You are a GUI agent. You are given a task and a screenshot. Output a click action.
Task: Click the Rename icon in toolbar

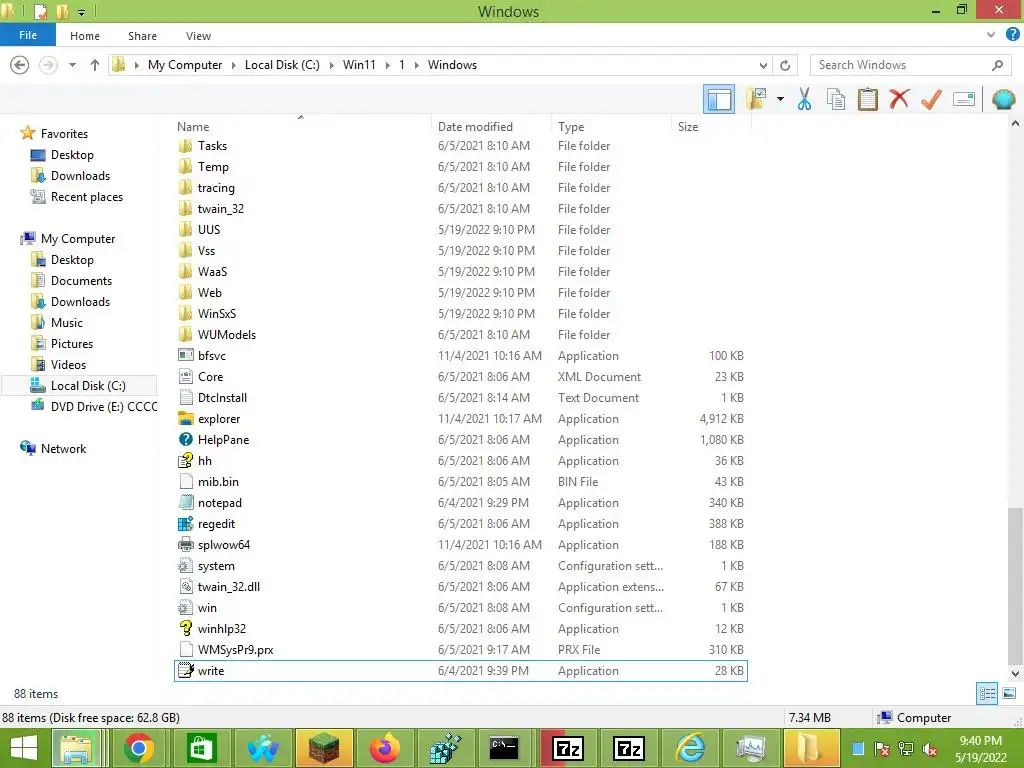coord(964,99)
